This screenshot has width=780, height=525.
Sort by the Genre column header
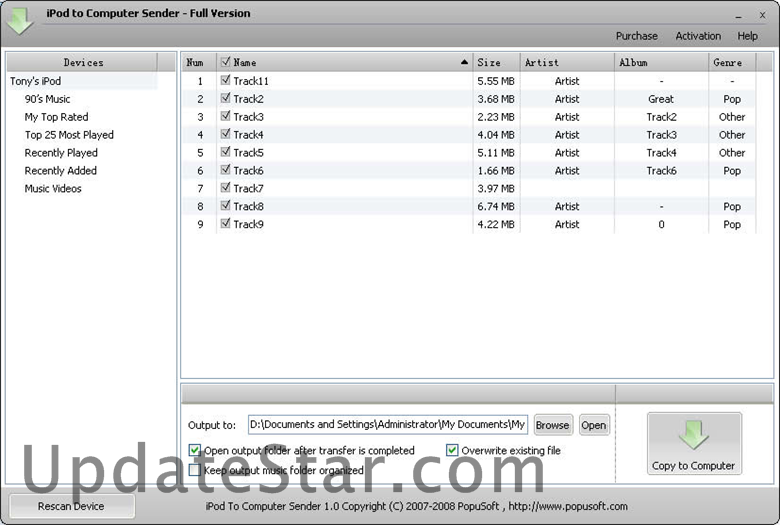click(732, 62)
